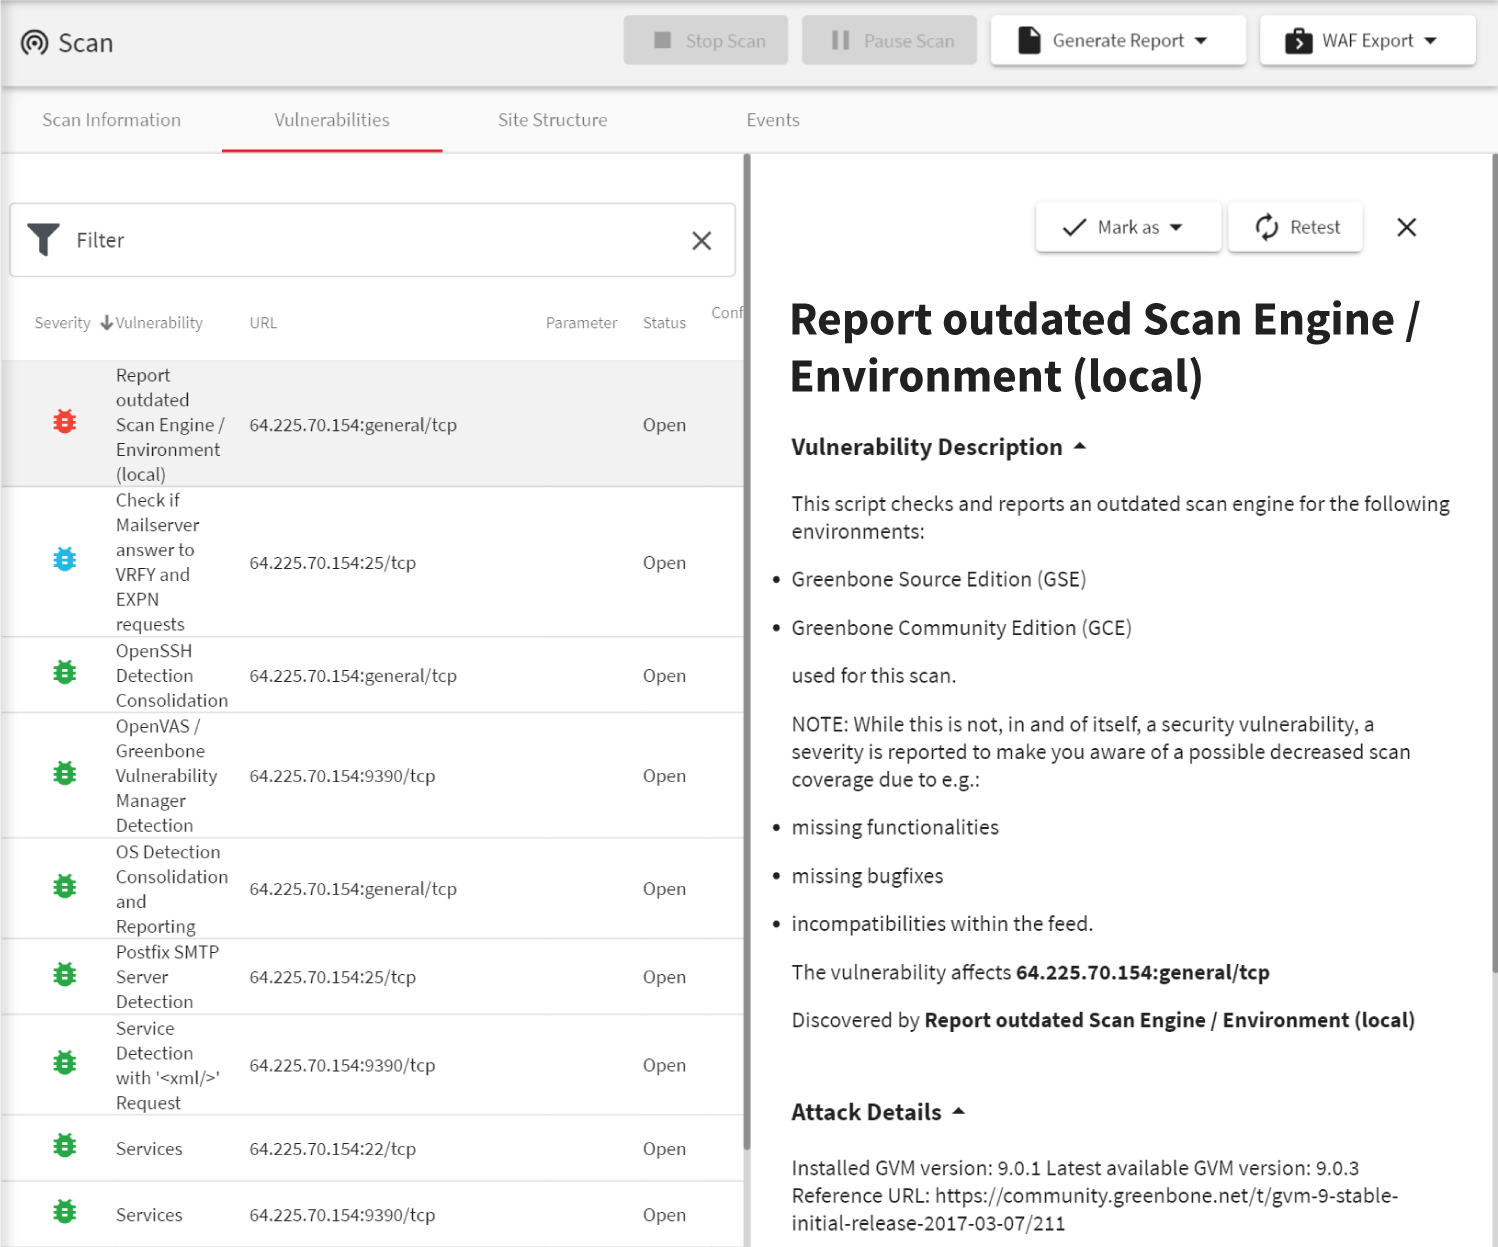Screen dimensions: 1498x1247
Task: Click the Vulnerability Description heading
Action: pos(927,447)
